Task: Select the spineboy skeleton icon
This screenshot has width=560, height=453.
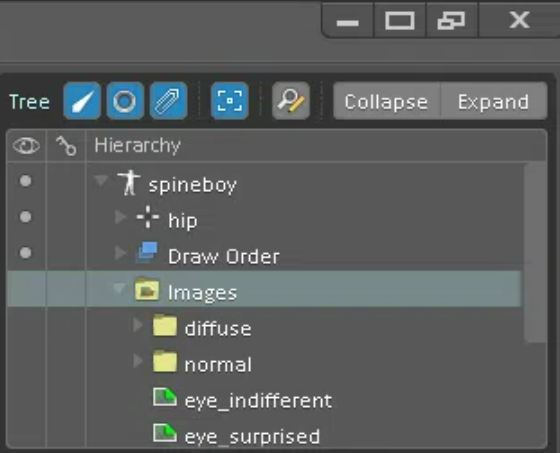Action: [129, 183]
